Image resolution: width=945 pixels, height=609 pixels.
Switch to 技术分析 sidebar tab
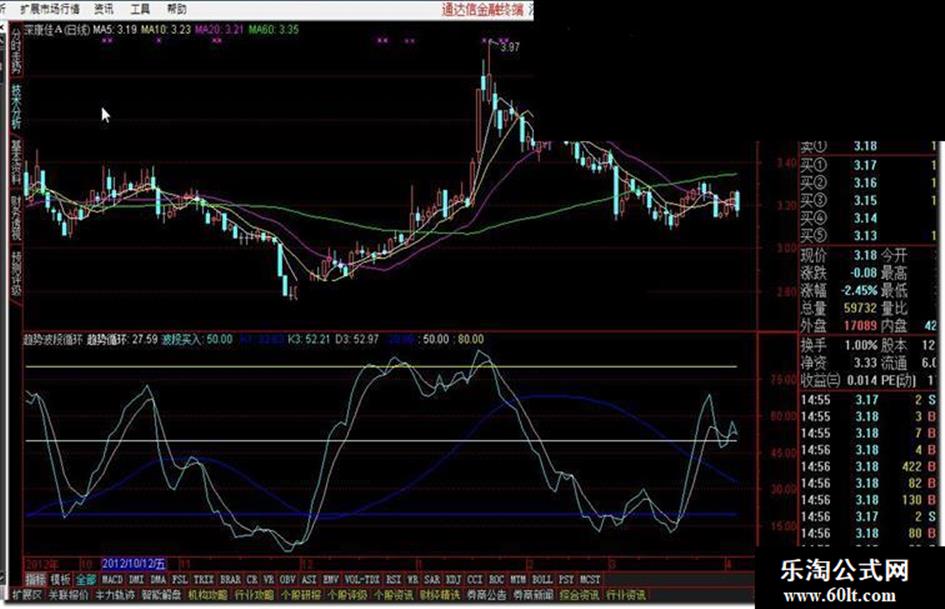tap(16, 107)
